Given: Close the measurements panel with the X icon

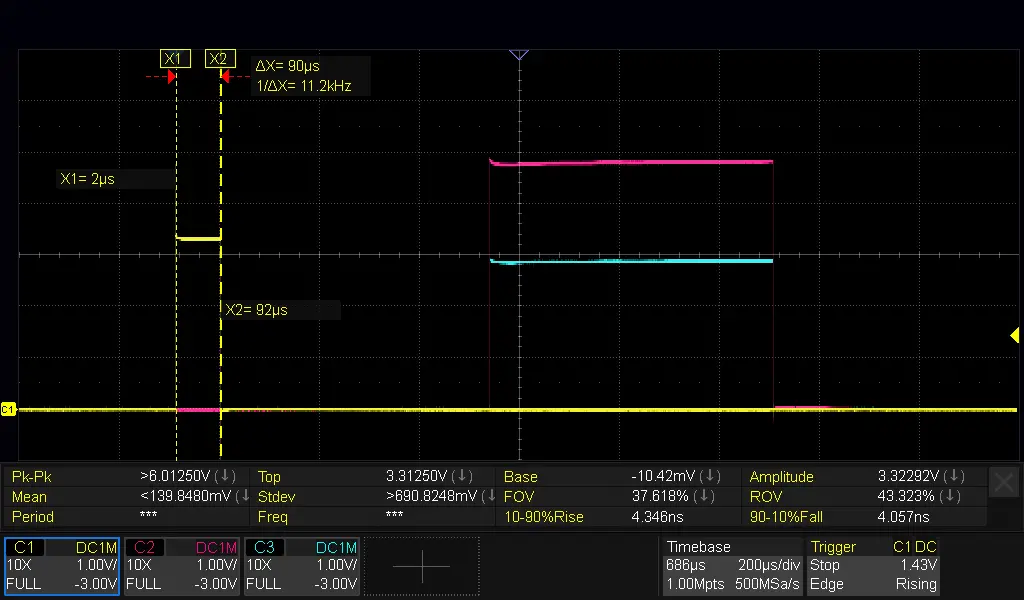Looking at the screenshot, I should click(1004, 483).
